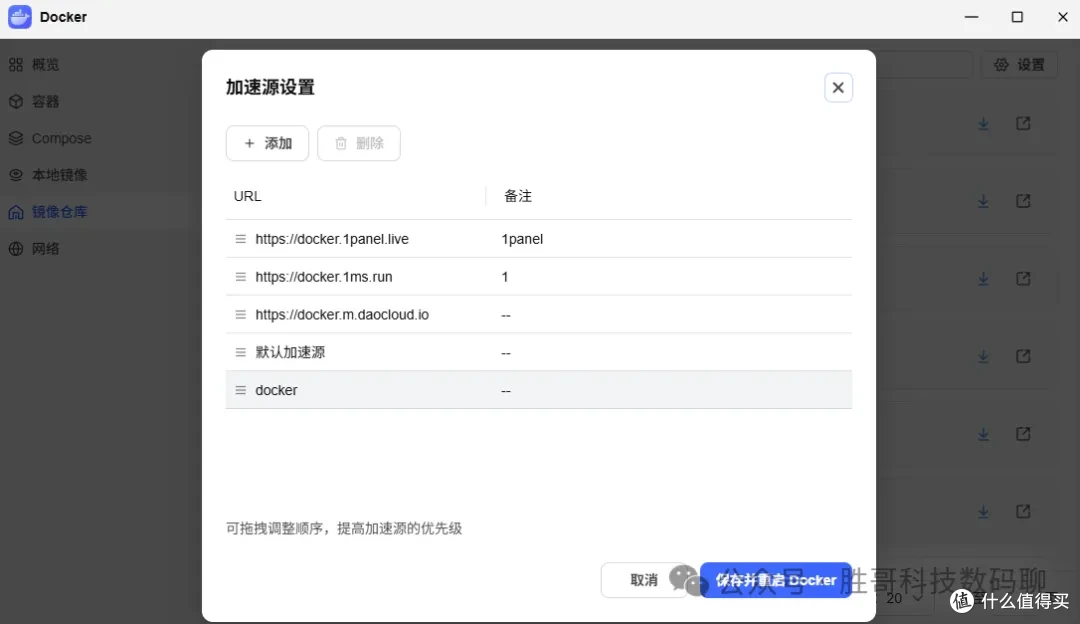
Task: Select the https://docker.1panel.live URL
Action: click(332, 239)
